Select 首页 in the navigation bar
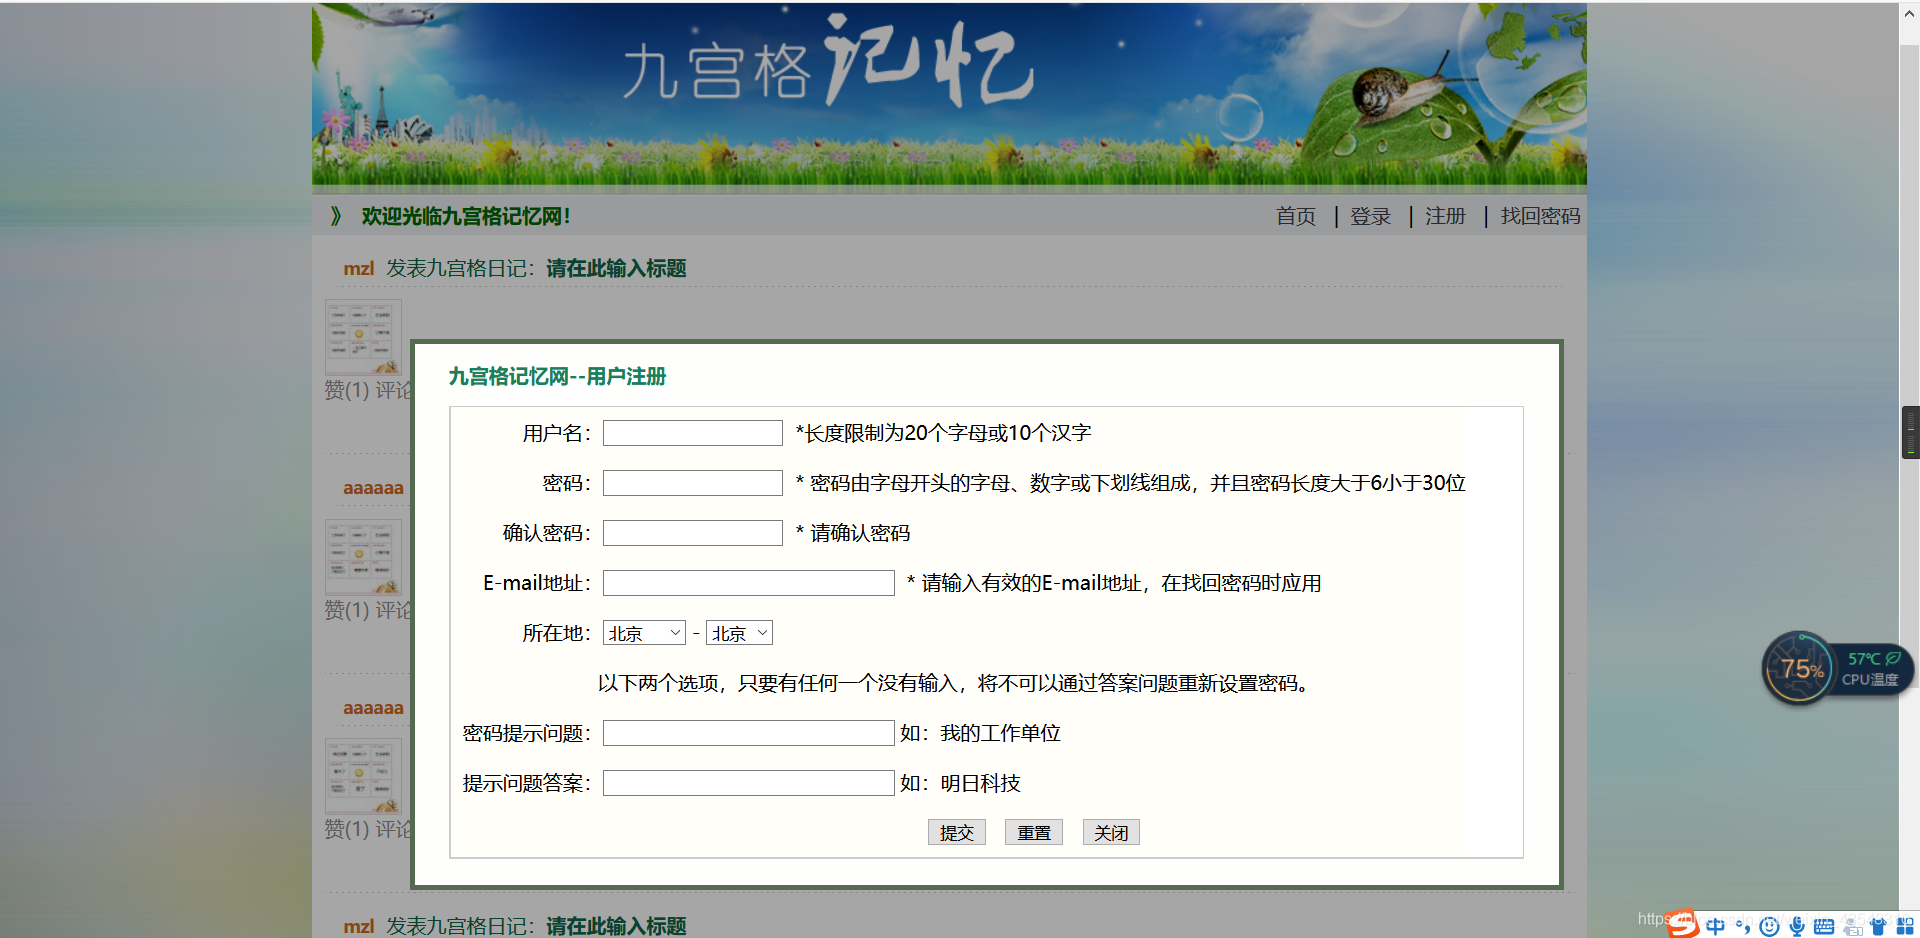 tap(1295, 215)
